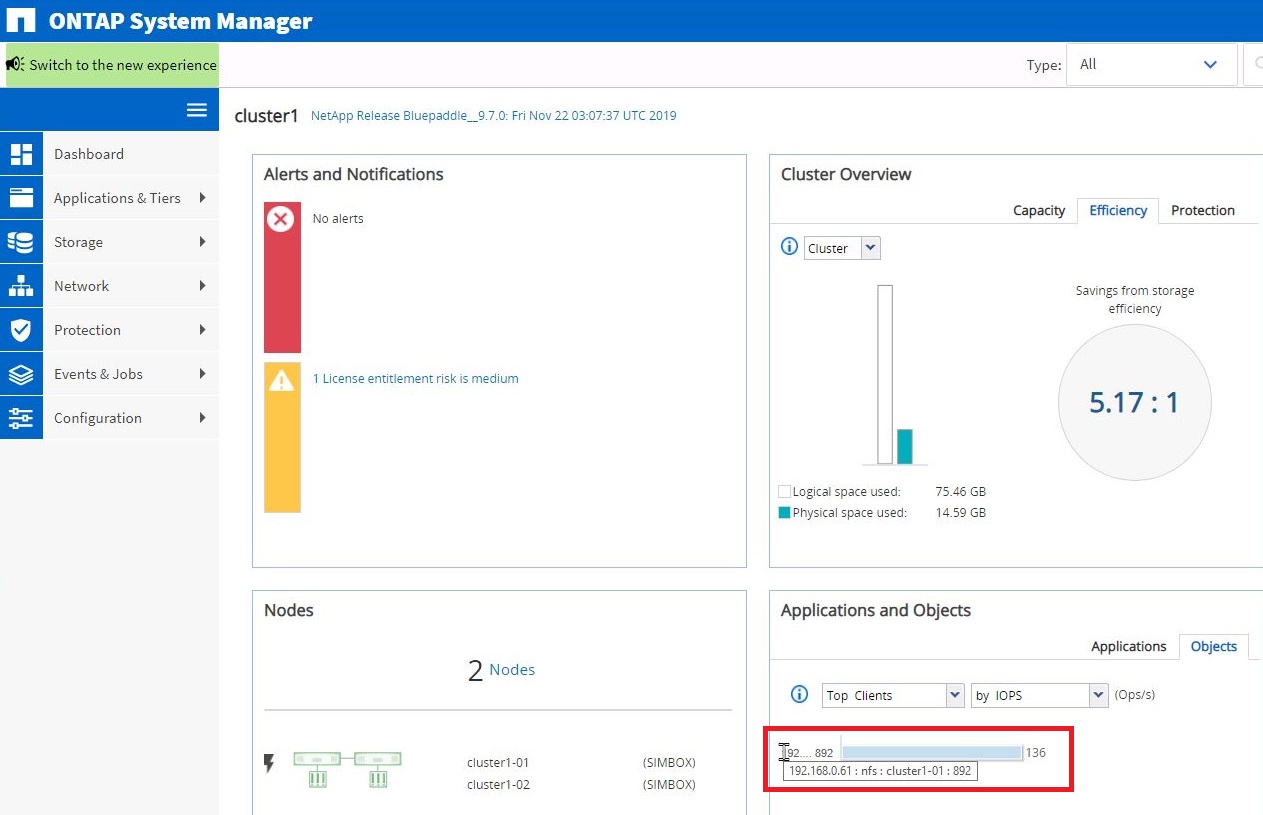
Task: Open the Type filter dropdown
Action: 1151,64
